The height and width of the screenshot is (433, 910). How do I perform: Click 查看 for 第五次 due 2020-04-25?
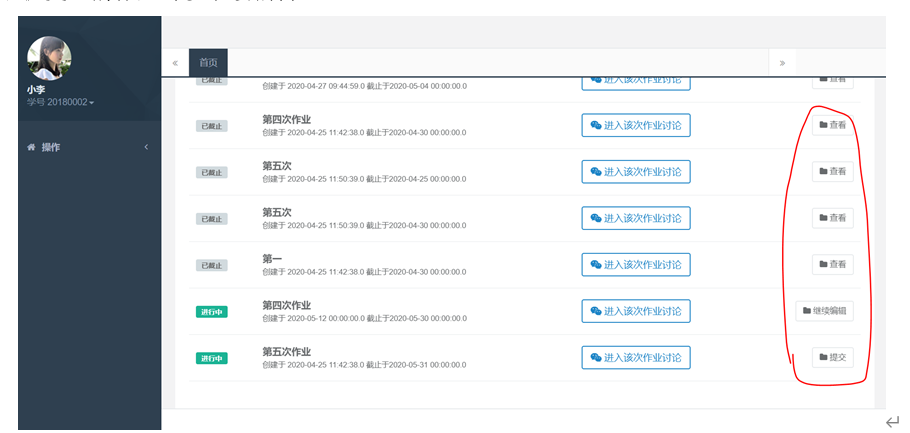[x=833, y=171]
